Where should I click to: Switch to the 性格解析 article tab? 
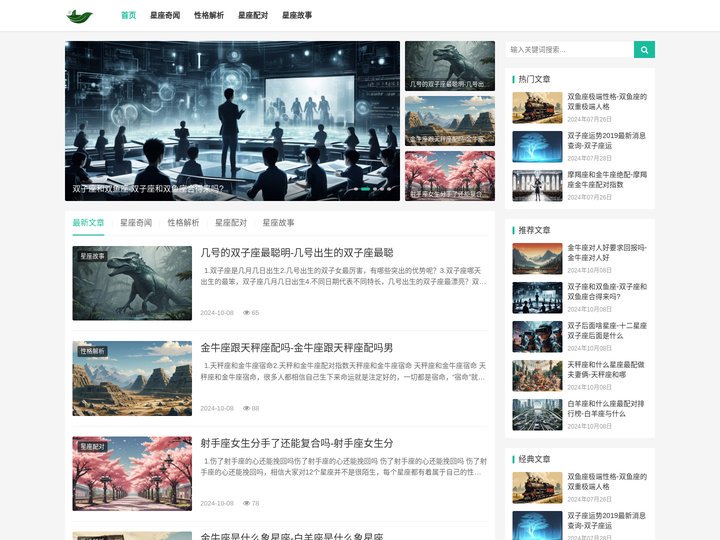point(183,223)
